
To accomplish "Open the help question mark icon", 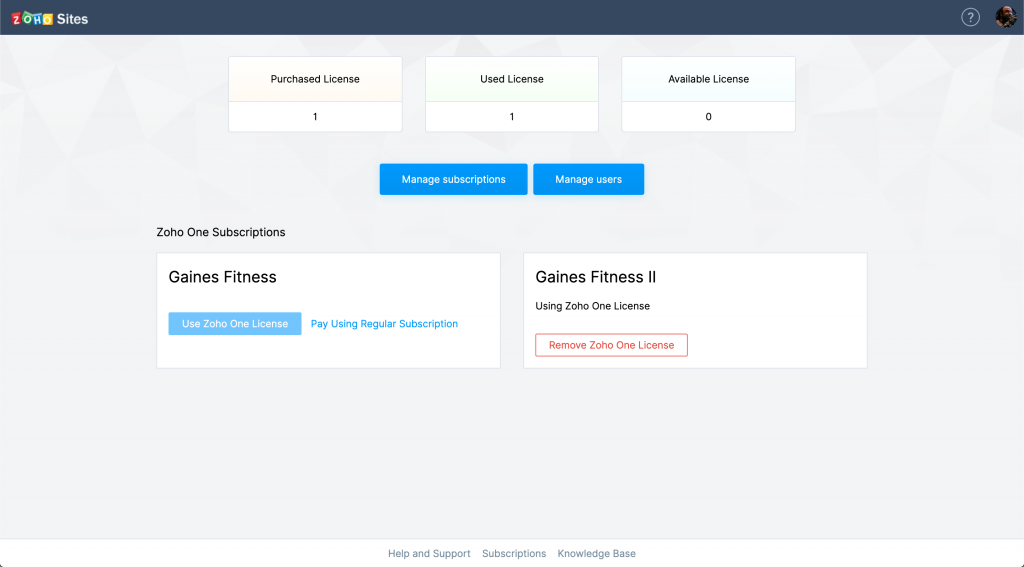I will point(970,17).
